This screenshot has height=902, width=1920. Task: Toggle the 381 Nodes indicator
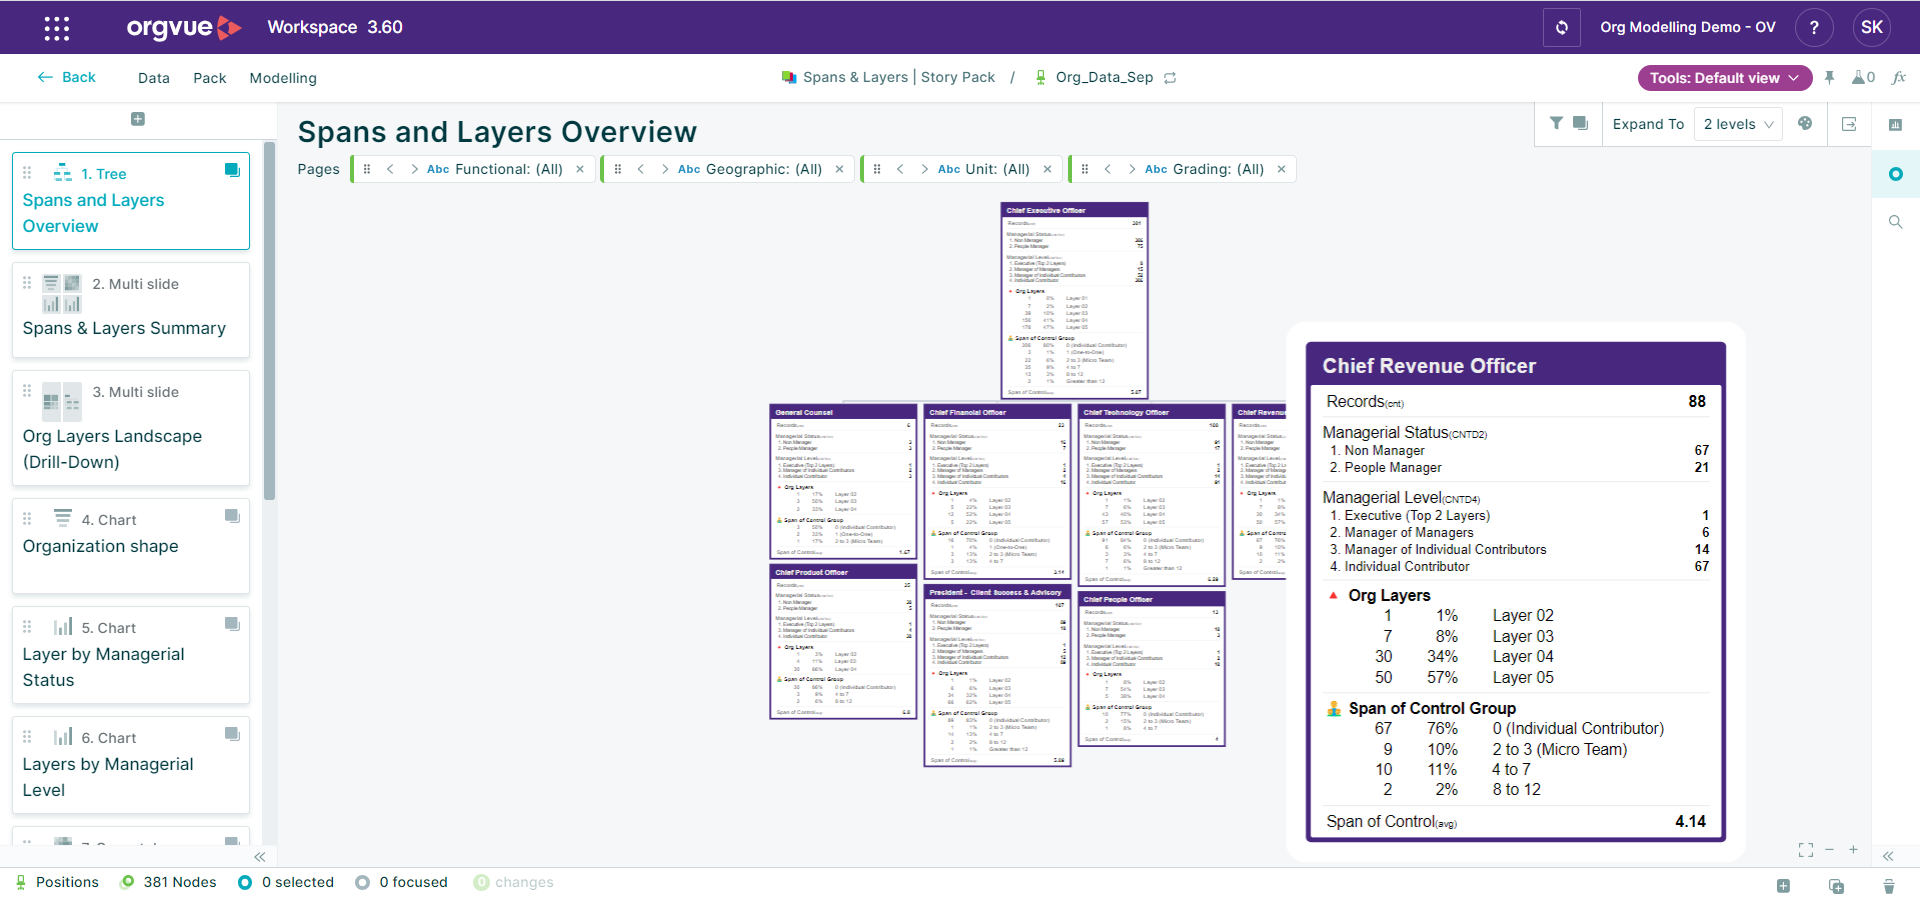168,882
